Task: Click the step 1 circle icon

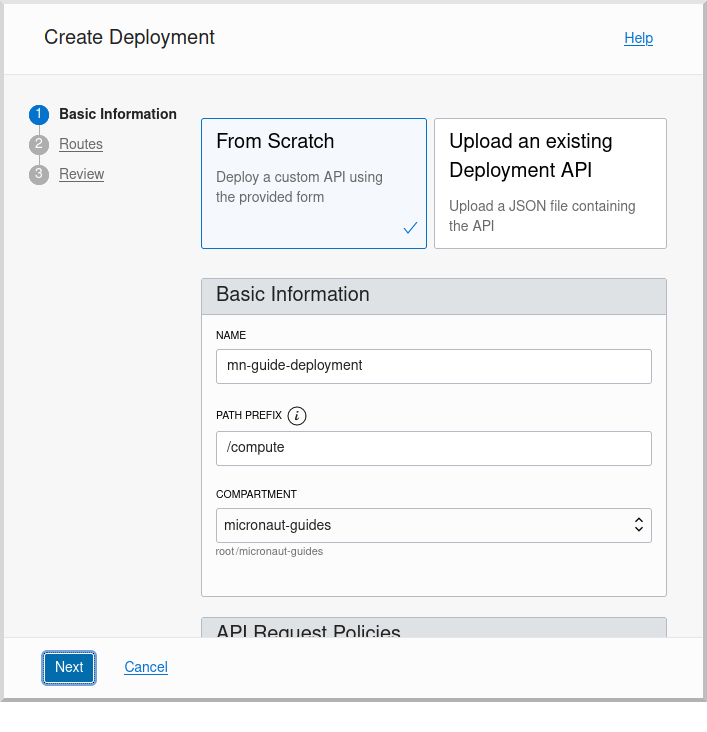Action: point(39,115)
